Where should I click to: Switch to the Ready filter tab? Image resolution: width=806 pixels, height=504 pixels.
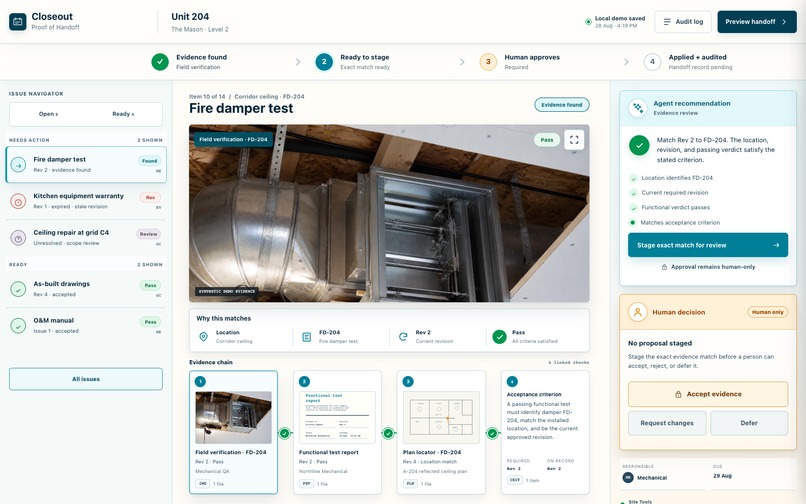(x=123, y=114)
